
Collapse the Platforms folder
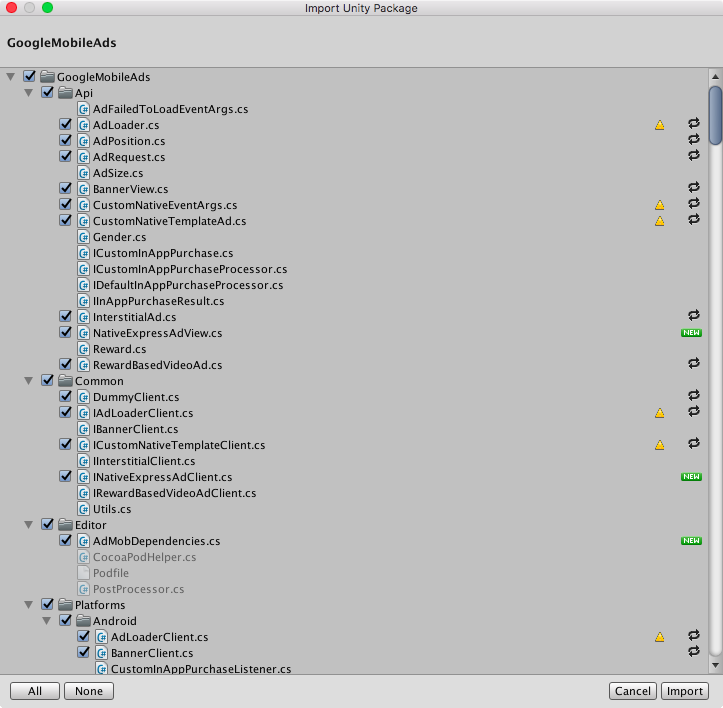coord(29,605)
